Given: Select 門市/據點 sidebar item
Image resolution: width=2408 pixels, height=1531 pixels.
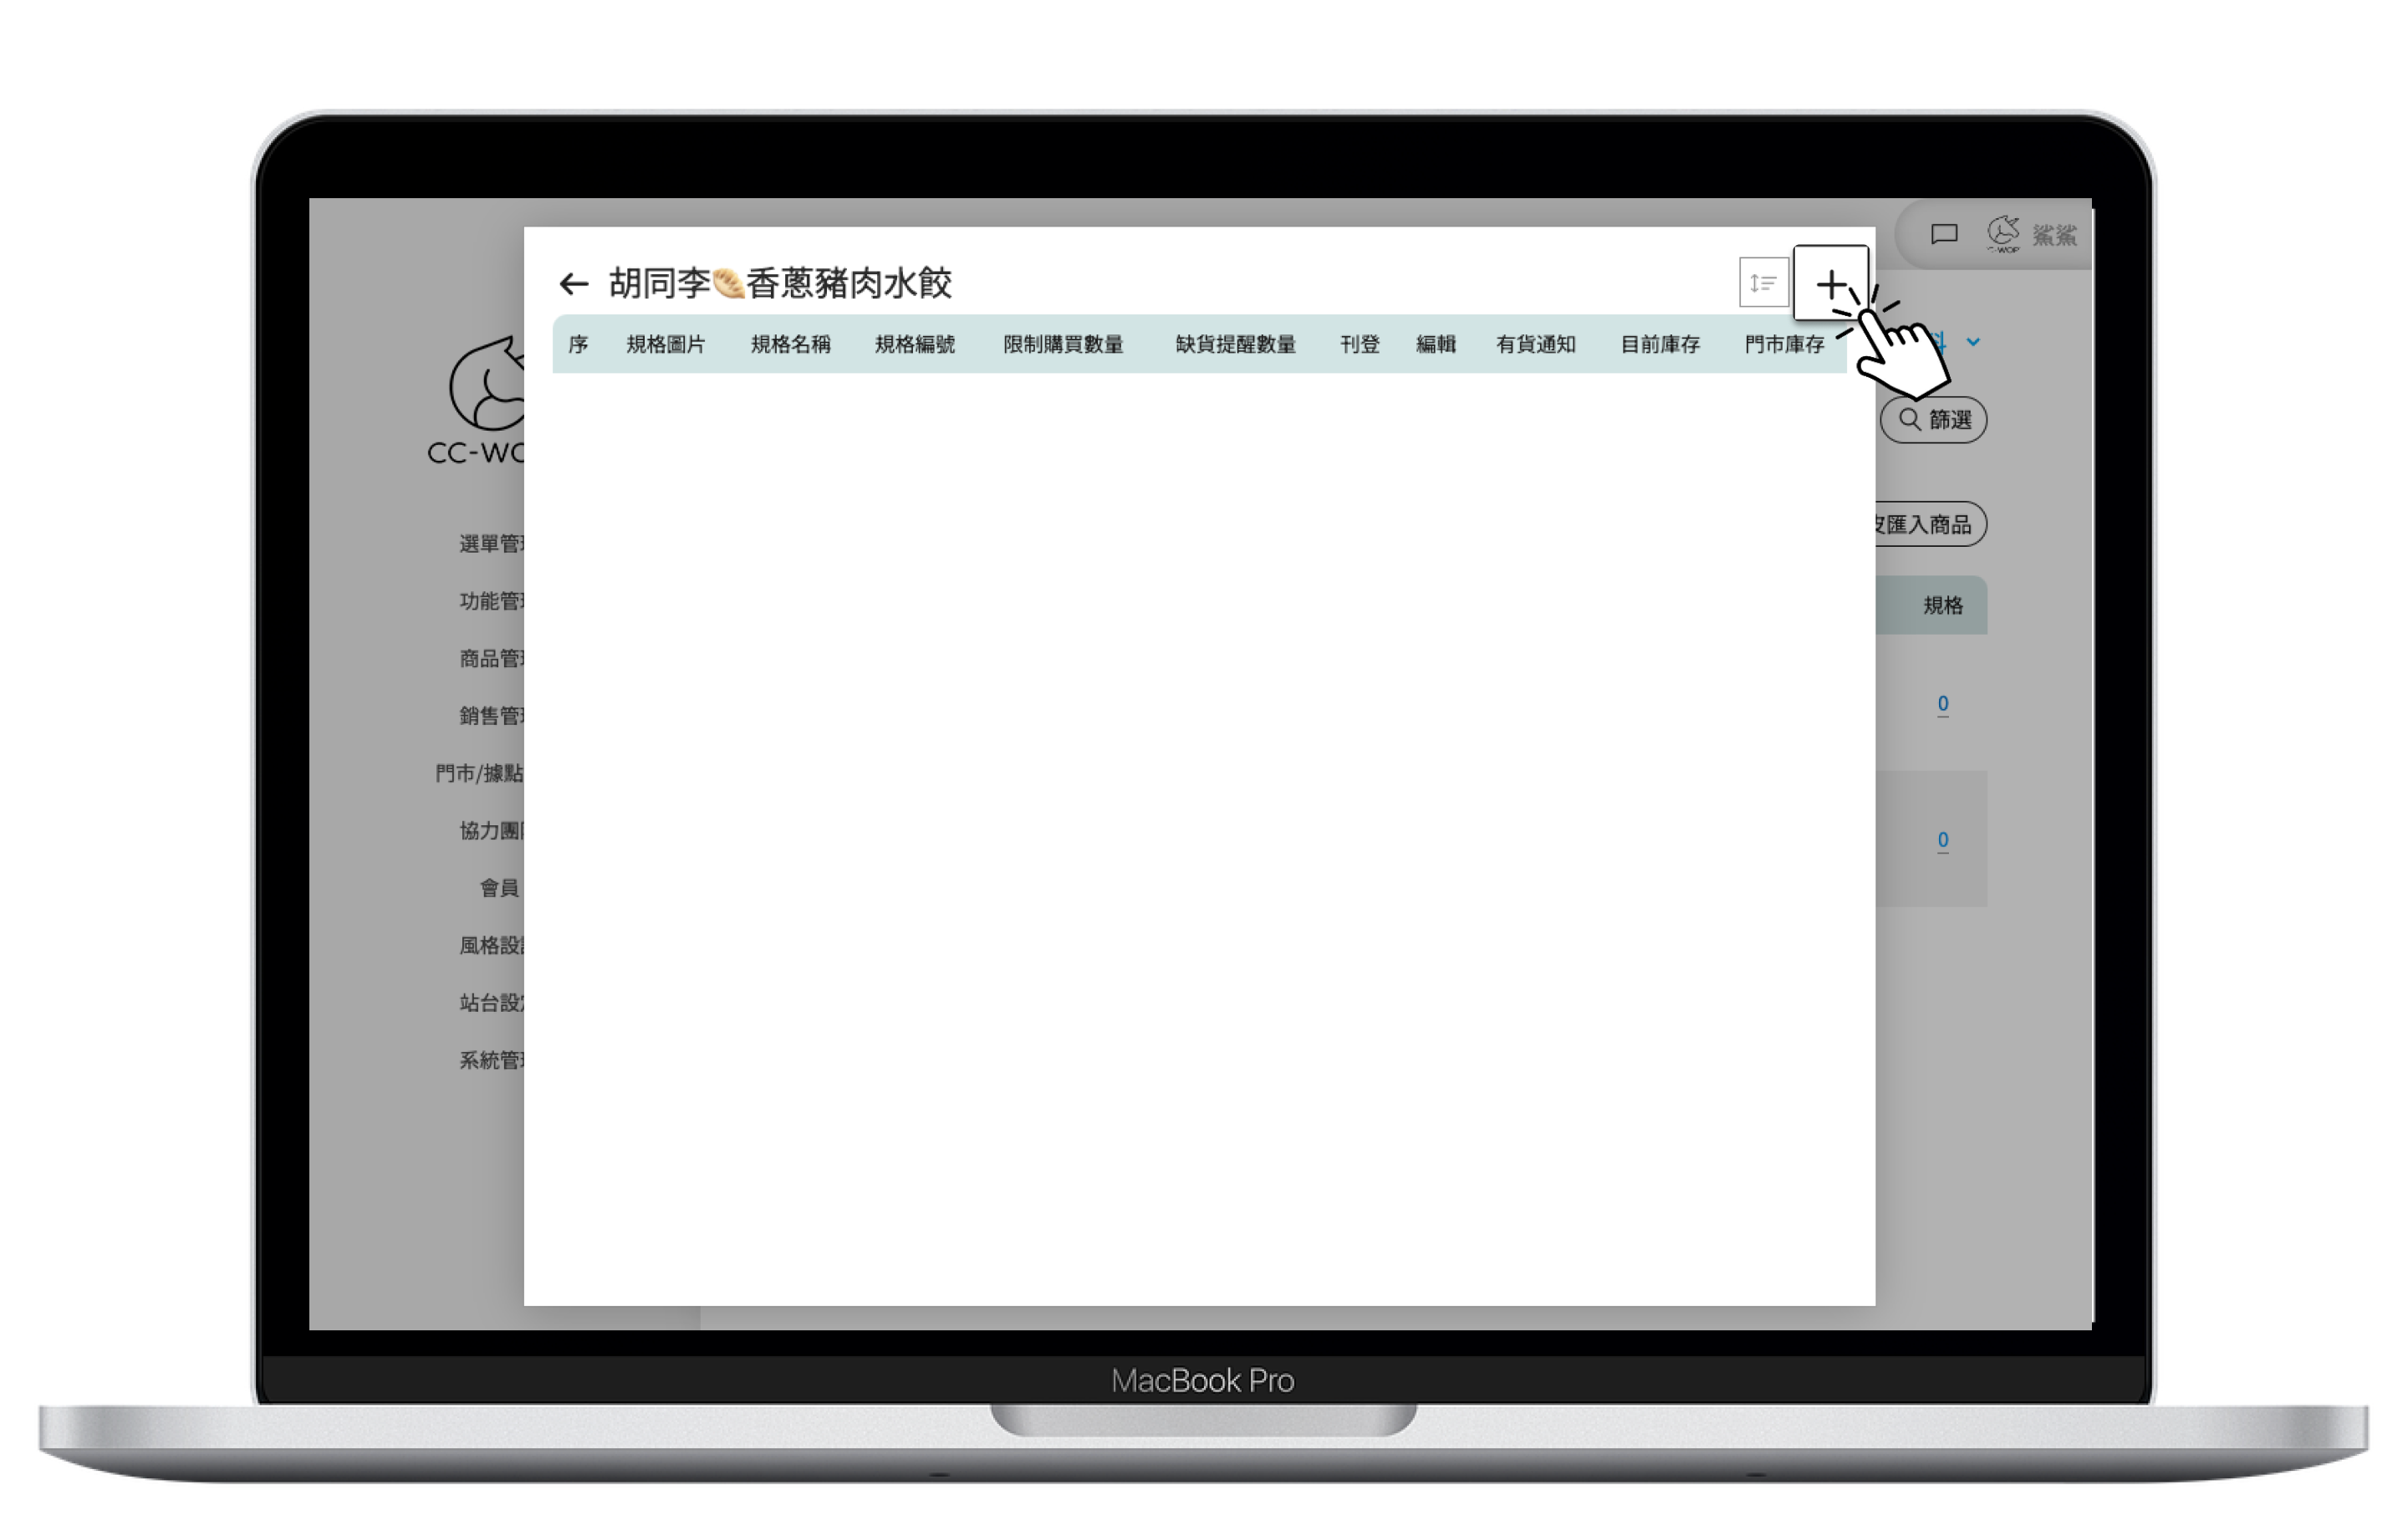Looking at the screenshot, I should click(480, 773).
